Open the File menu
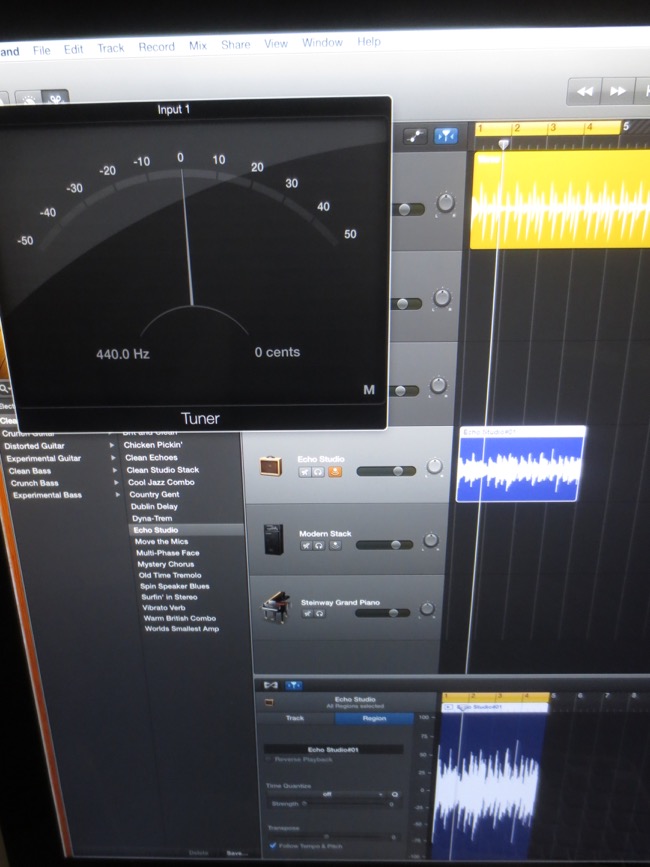 coord(41,50)
